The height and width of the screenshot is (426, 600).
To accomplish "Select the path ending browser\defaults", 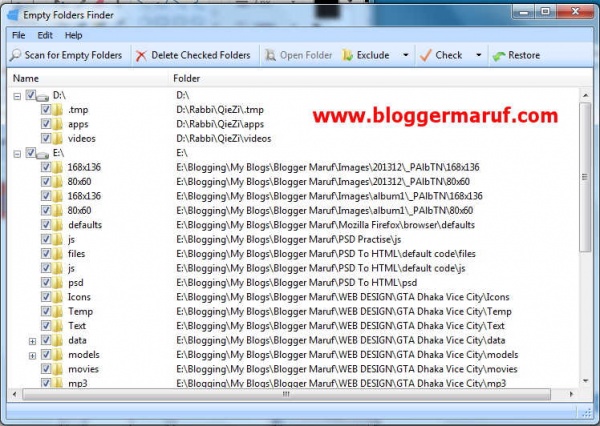I will 325,225.
